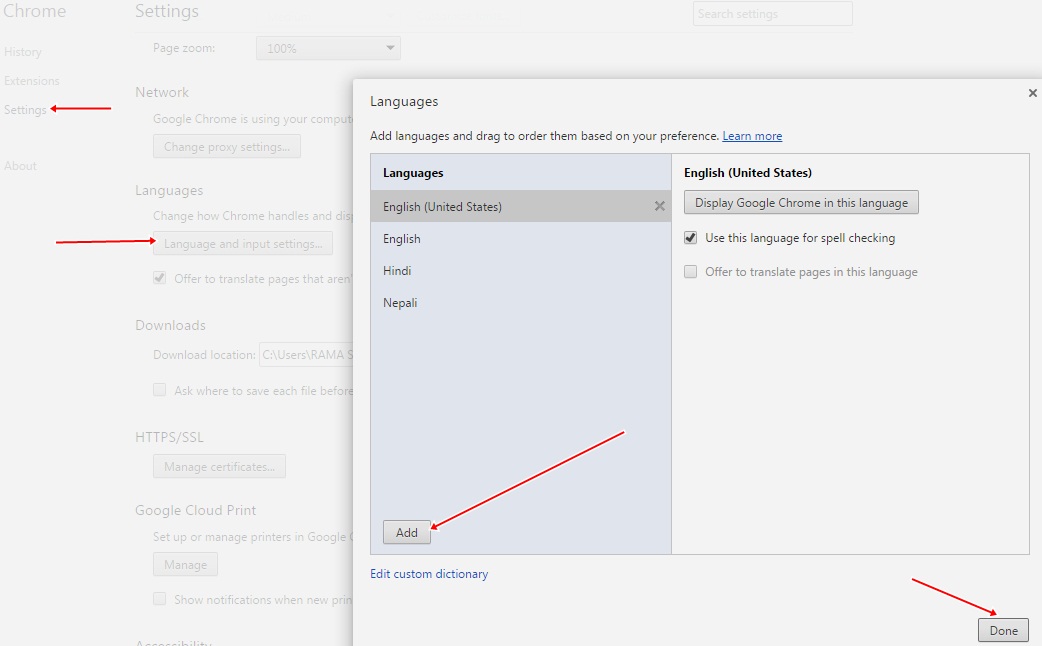Enable 'Use this language for spell checking'
Viewport: 1042px width, 646px height.
tap(689, 238)
